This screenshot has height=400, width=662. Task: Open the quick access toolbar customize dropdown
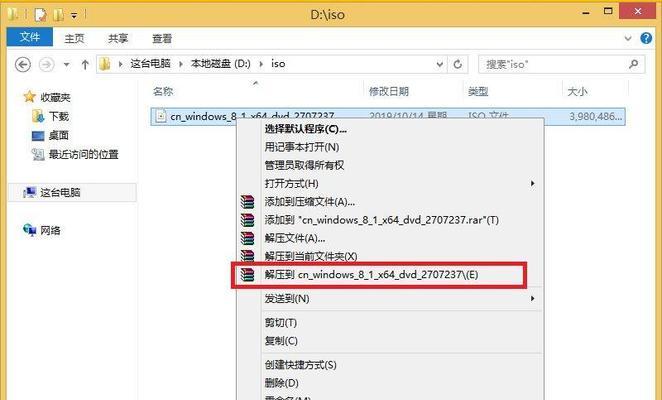pos(74,16)
